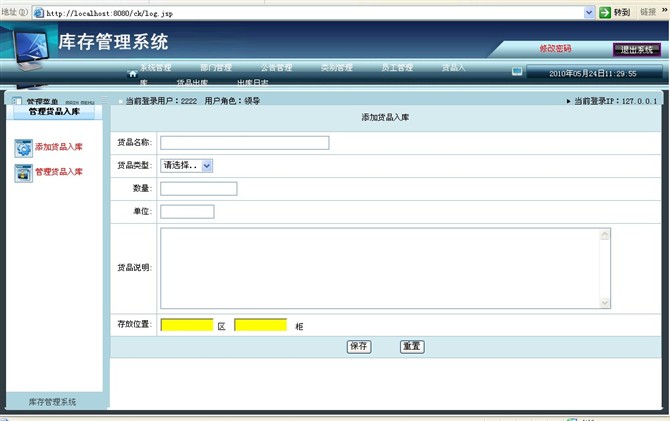The width and height of the screenshot is (670, 421).
Task: Open the 员工管理 menu
Action: [397, 68]
